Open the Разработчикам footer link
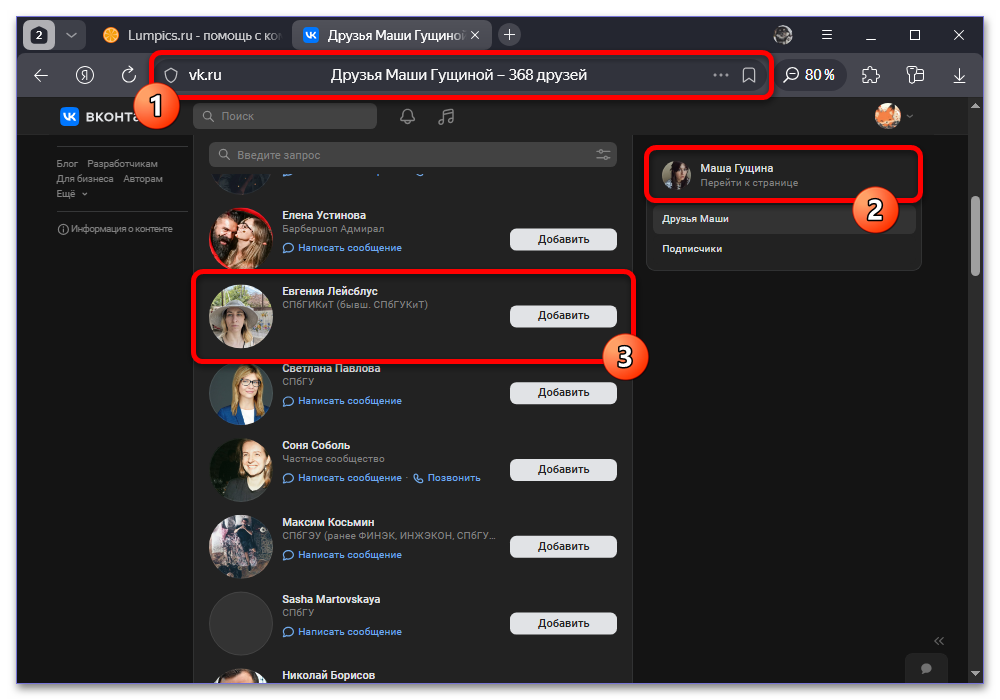 [x=122, y=164]
